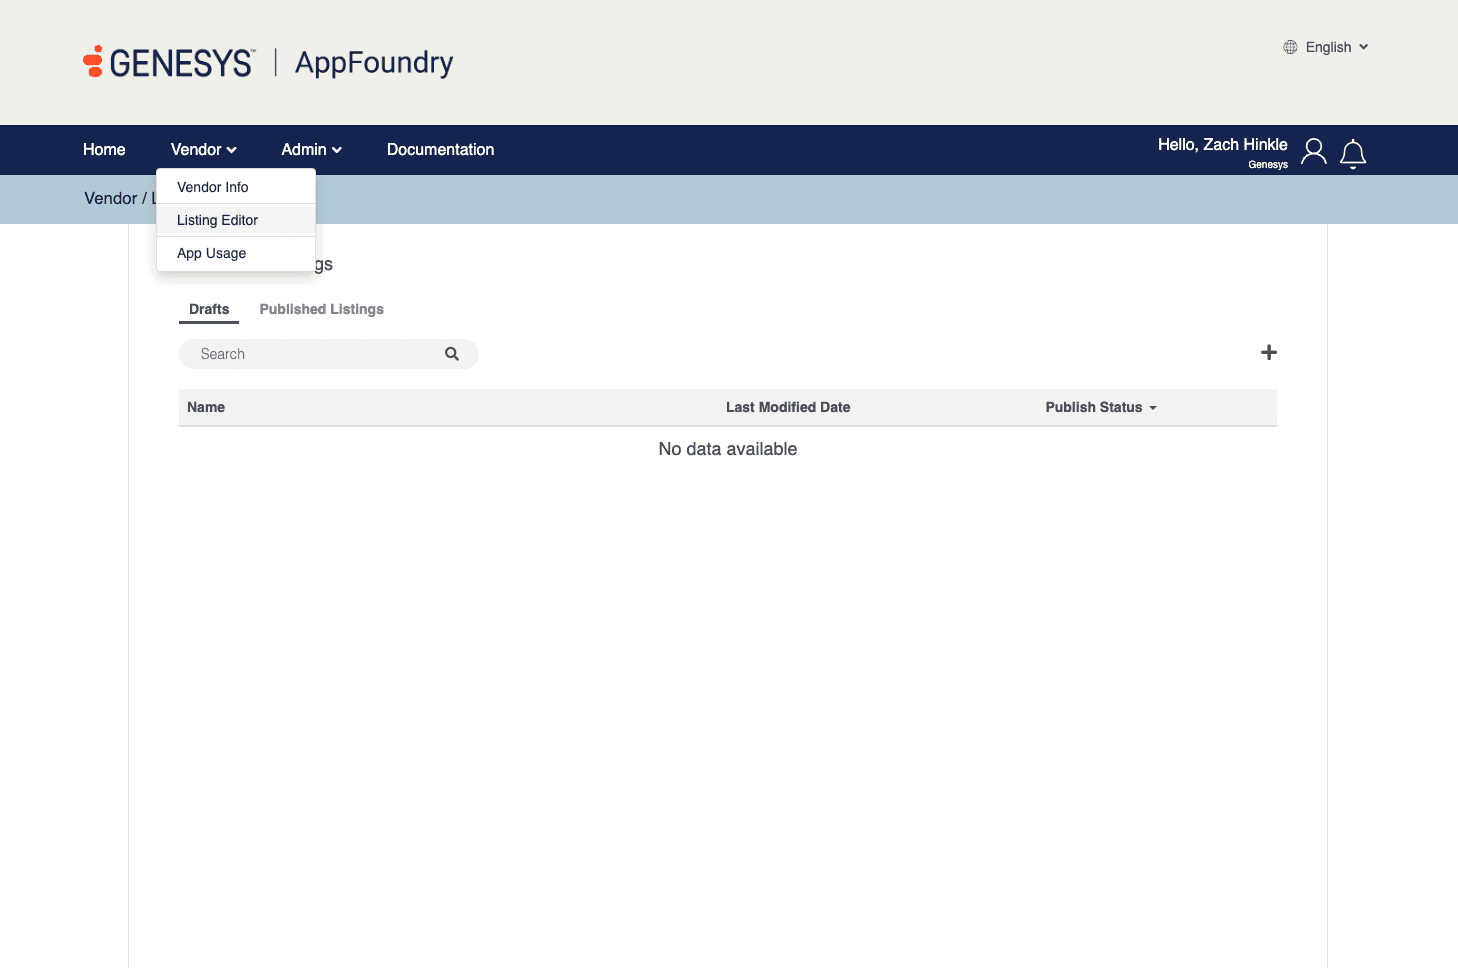Click the search magnifier icon
The height and width of the screenshot is (968, 1458).
pos(452,354)
